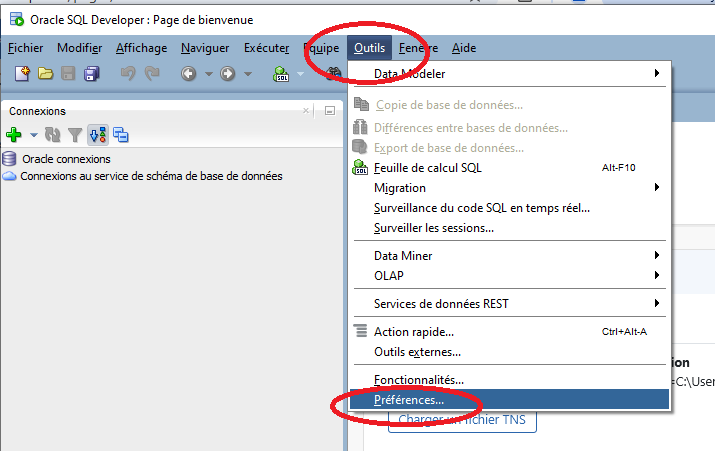Open the Equipe menu

point(321,48)
